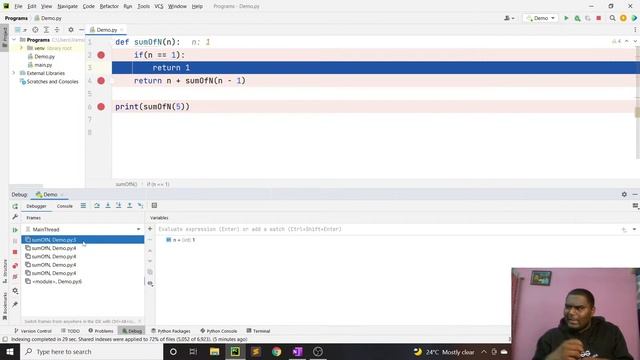This screenshot has height=360, width=640.
Task: Open File Explorer from the Windows taskbar
Action: (x=214, y=351)
